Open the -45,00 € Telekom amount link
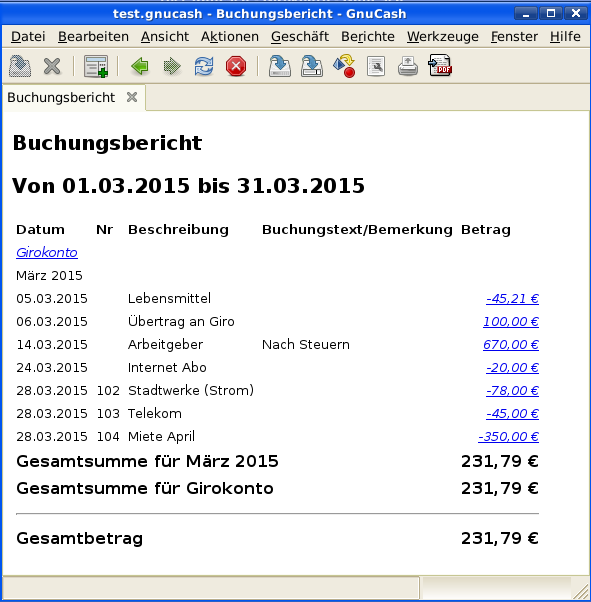 [x=512, y=413]
